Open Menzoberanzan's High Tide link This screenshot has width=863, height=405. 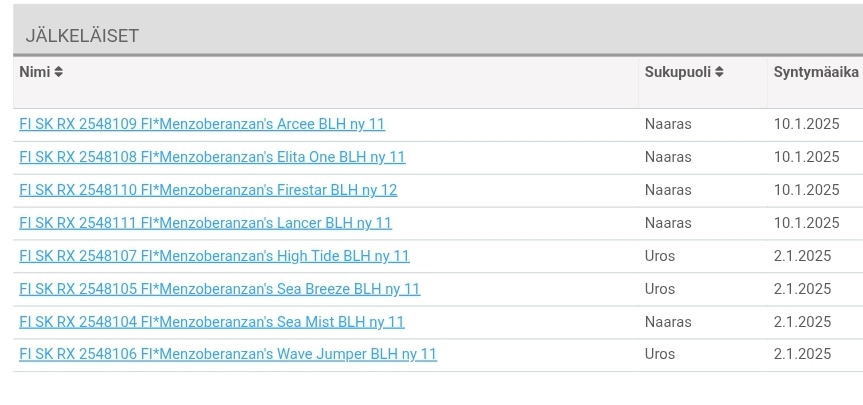tap(214, 256)
